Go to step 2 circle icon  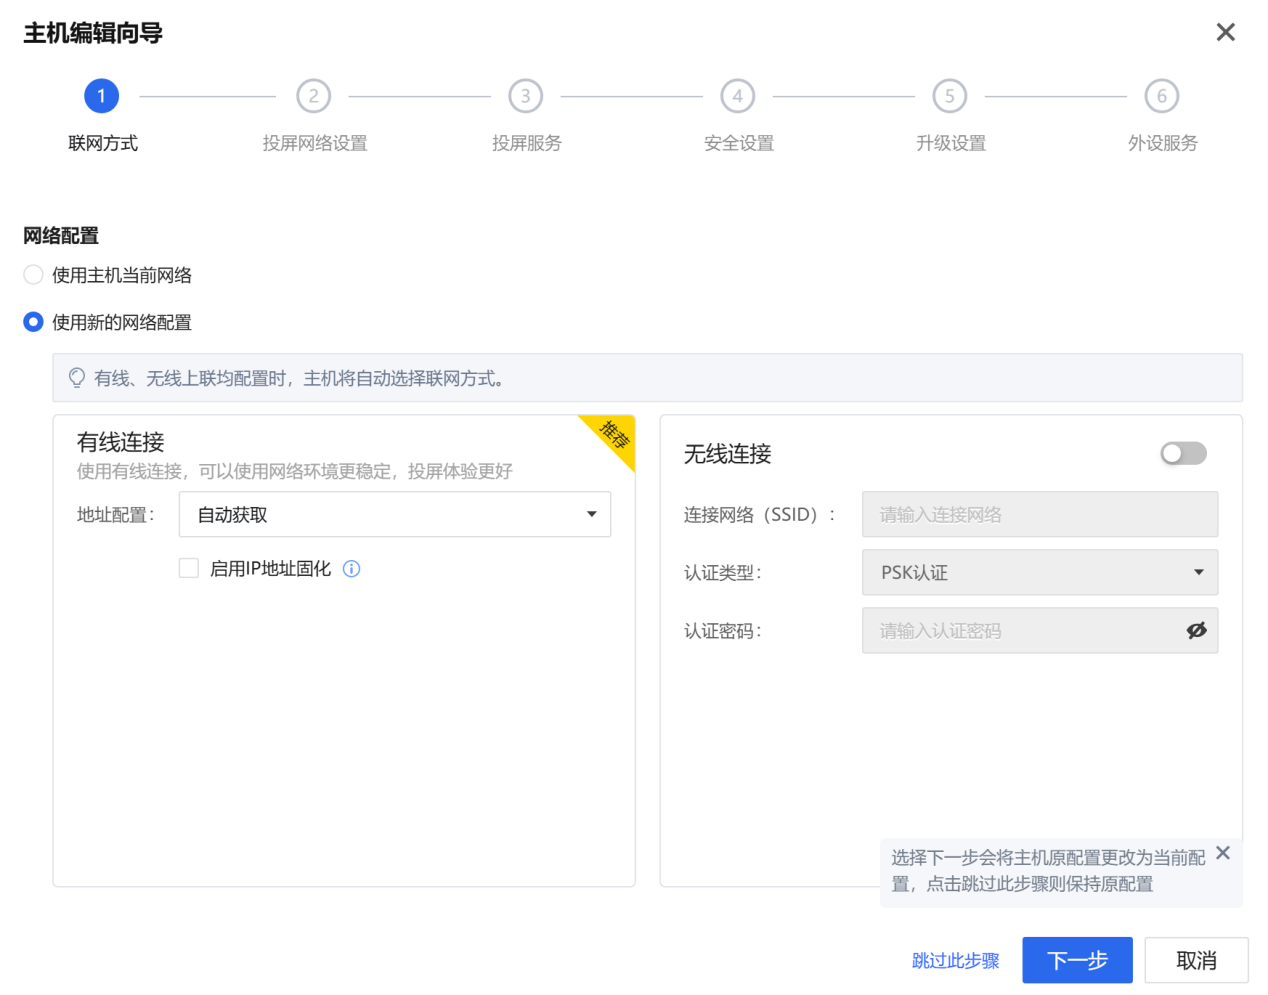point(313,96)
